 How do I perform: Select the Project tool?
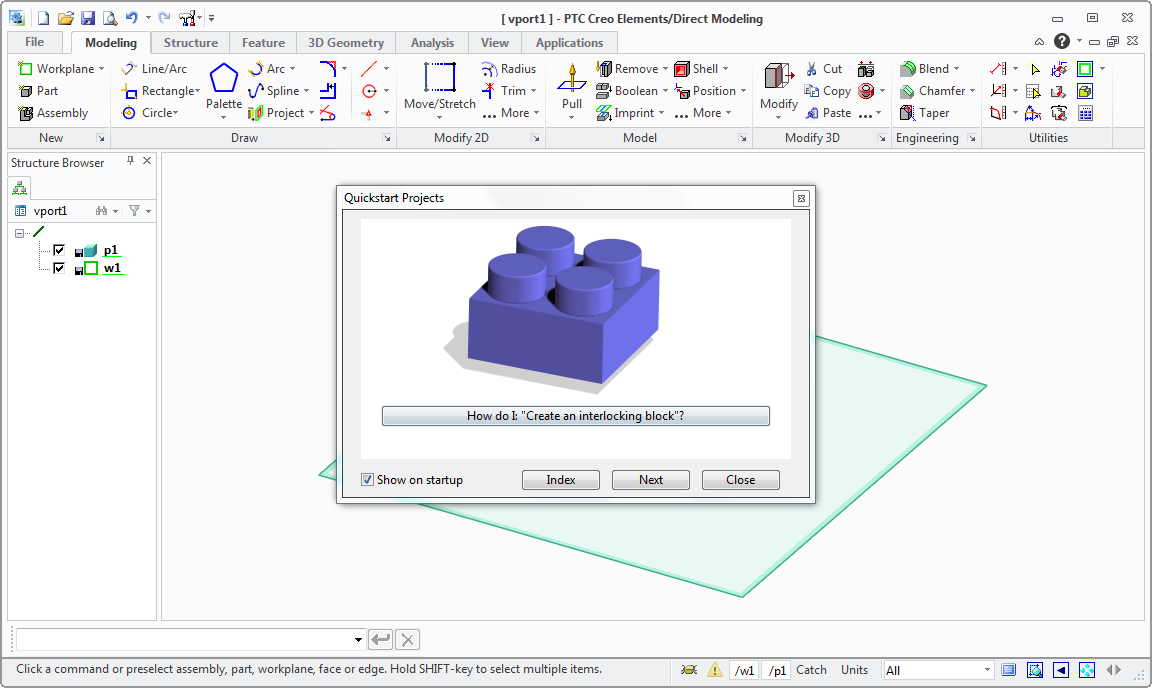[x=276, y=112]
